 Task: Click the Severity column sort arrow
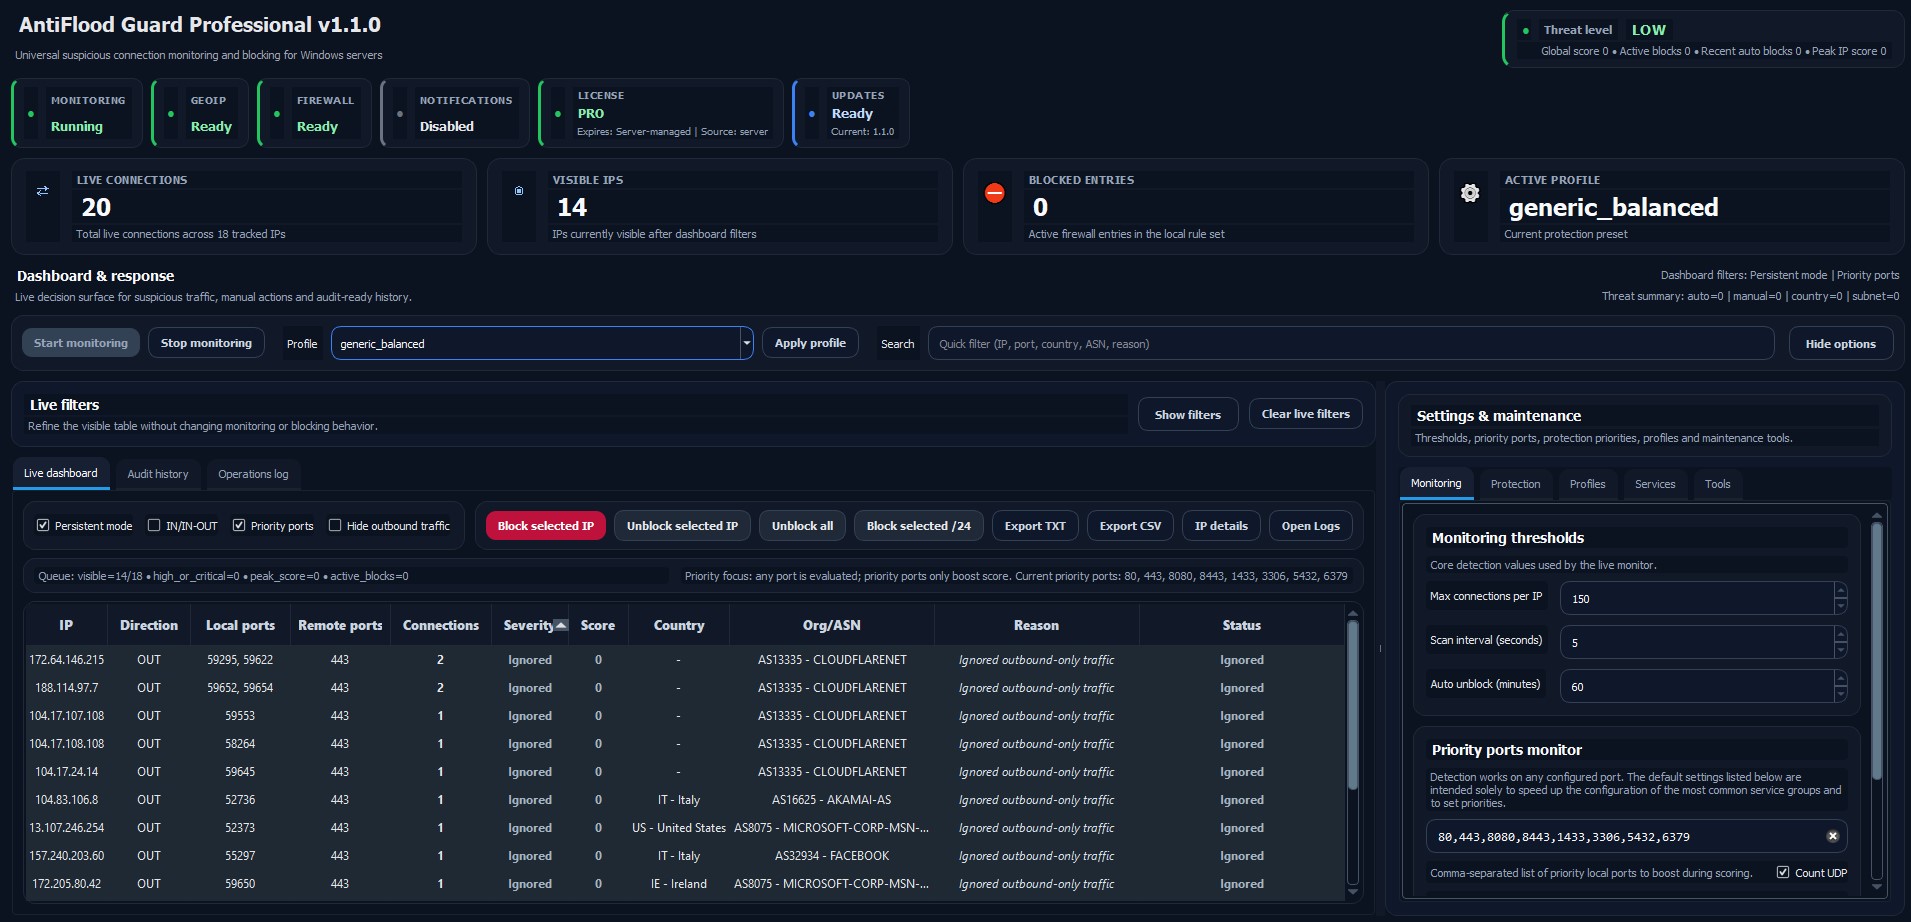pyautogui.click(x=561, y=625)
